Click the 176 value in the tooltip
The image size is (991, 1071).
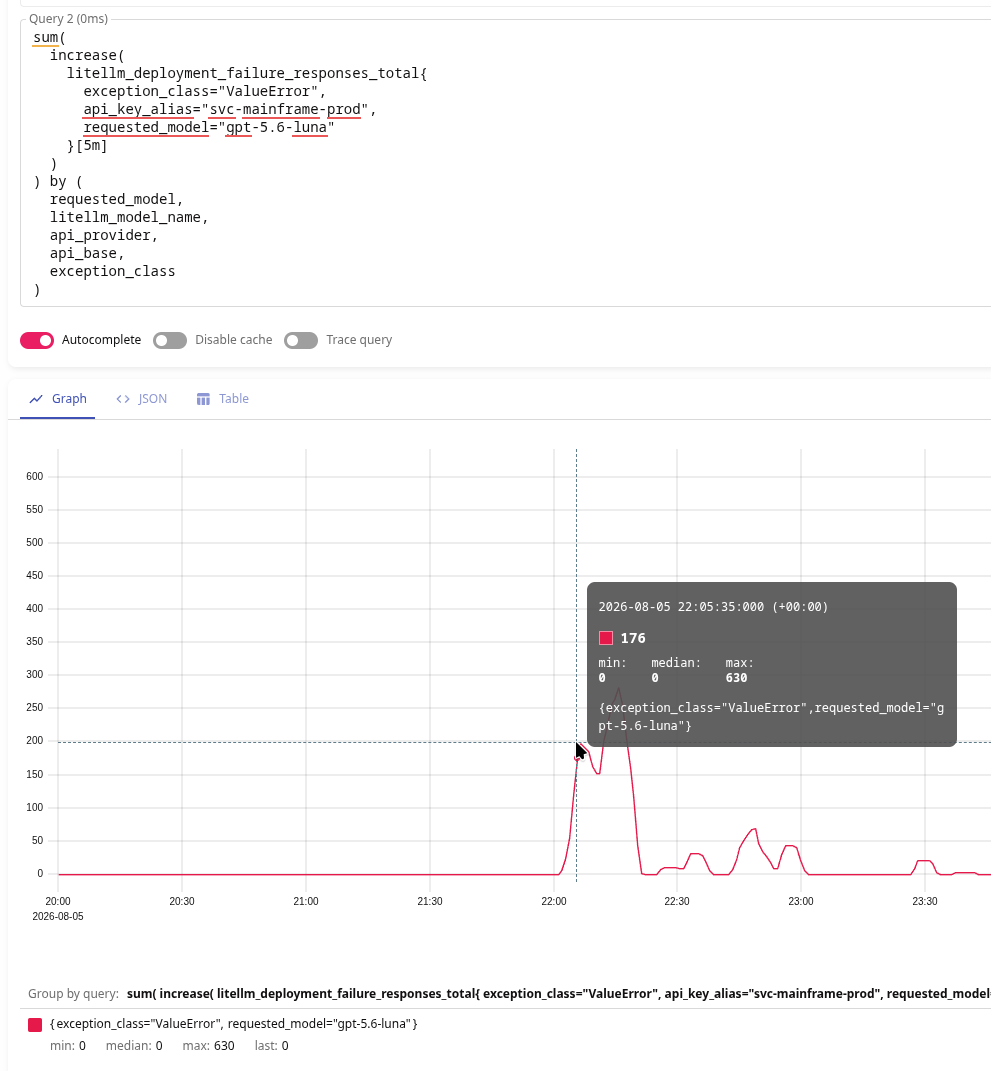pos(632,638)
